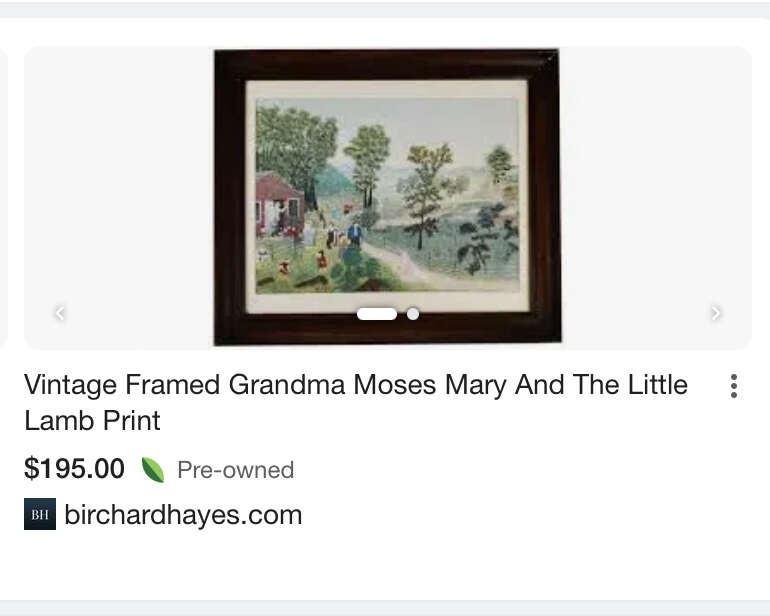
Task: Click the $195.00 price
Action: 74,468
